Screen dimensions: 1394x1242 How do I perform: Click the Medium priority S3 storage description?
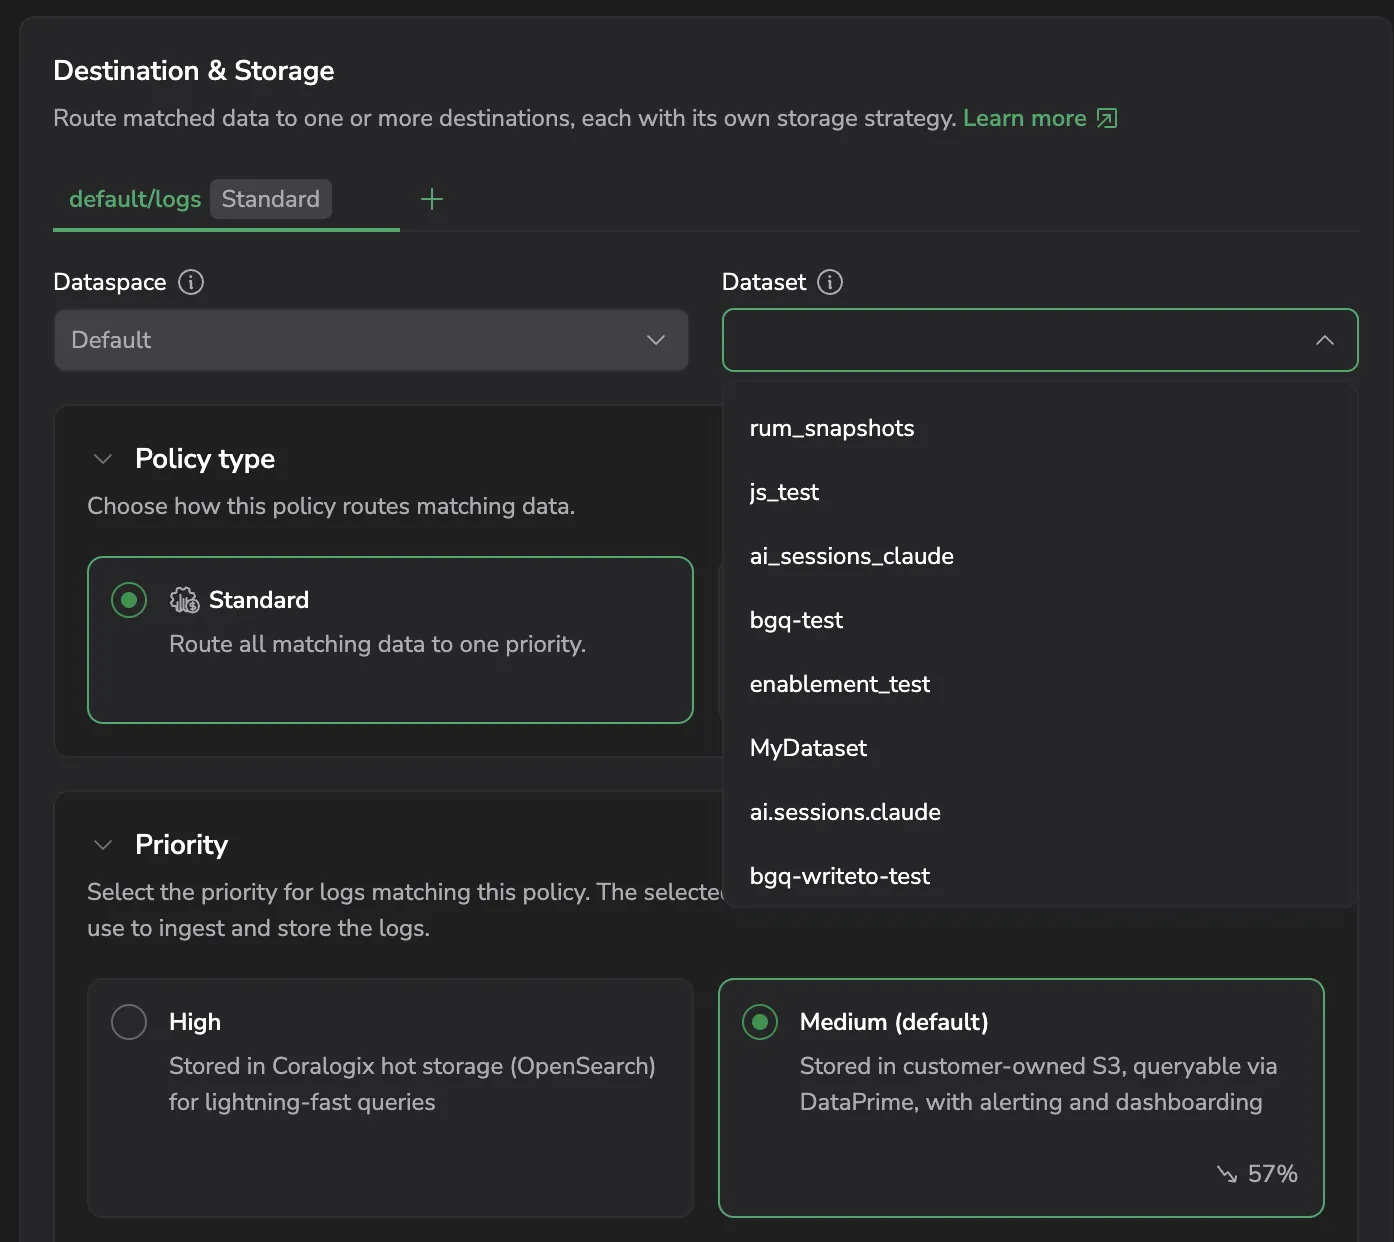1038,1084
